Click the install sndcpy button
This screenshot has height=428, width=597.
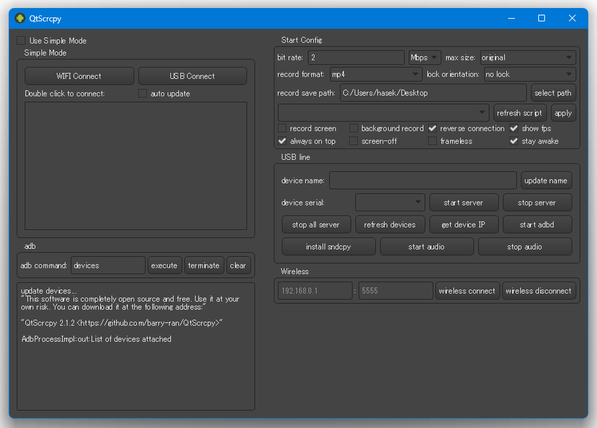tap(328, 247)
